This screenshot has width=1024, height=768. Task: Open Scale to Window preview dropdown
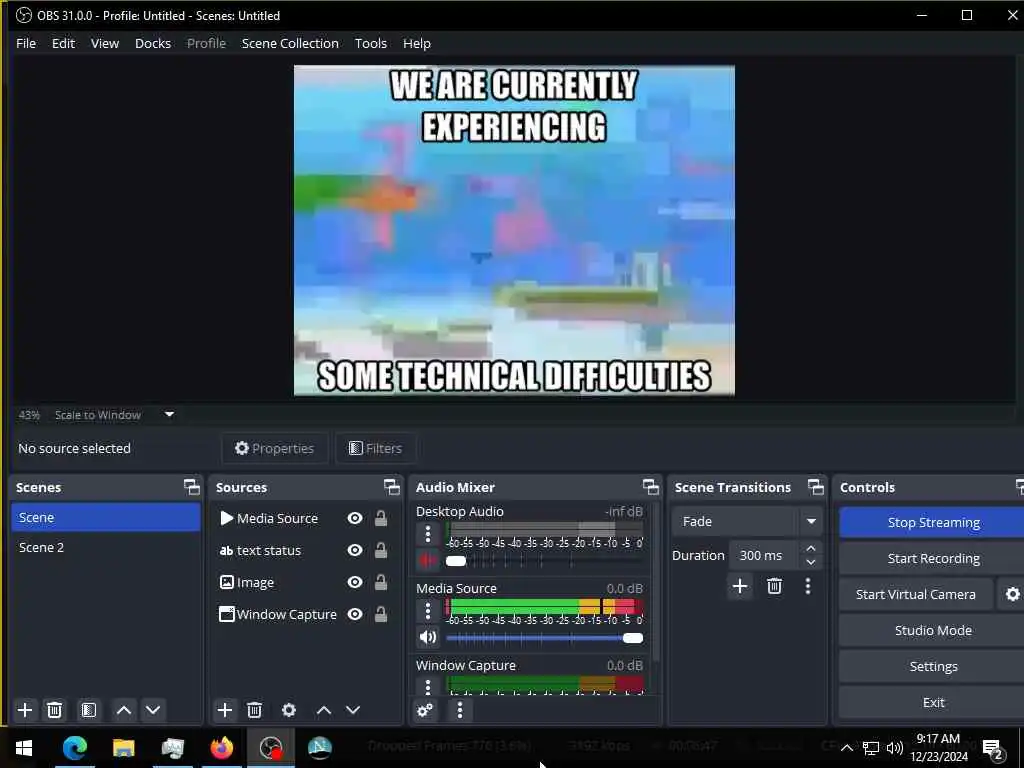[x=114, y=415]
